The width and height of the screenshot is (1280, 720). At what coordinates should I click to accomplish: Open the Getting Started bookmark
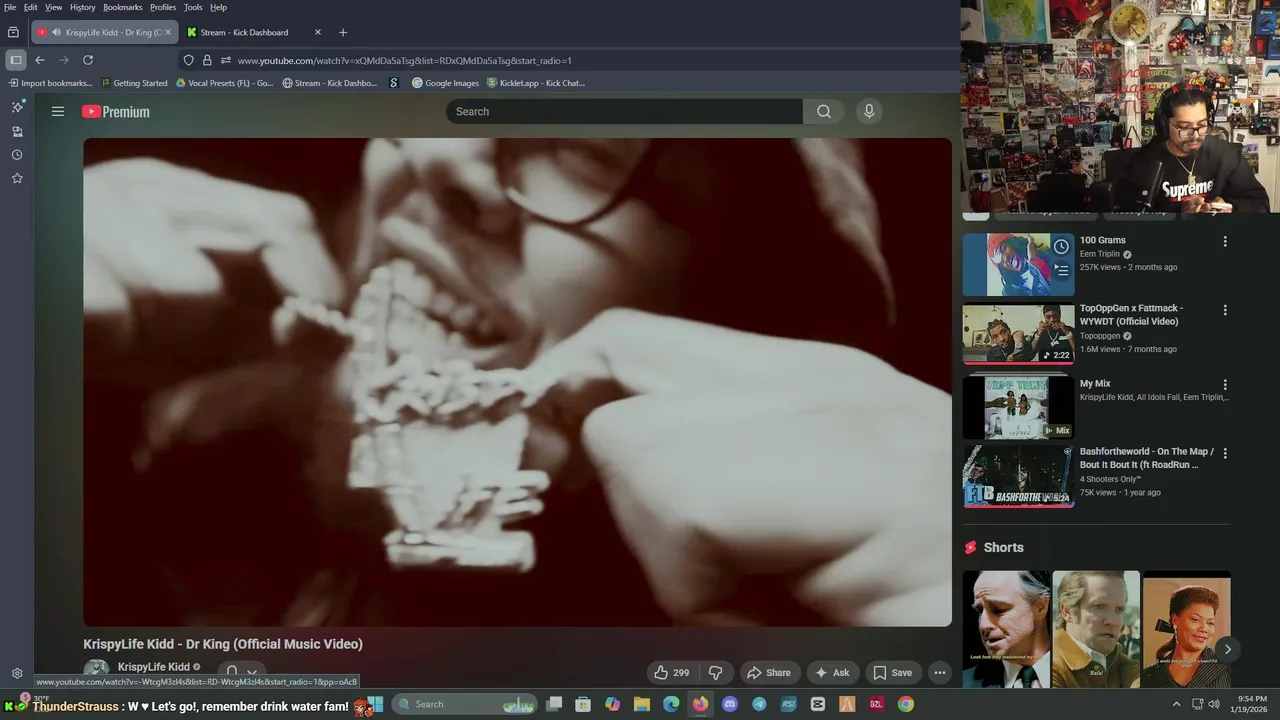(x=134, y=83)
